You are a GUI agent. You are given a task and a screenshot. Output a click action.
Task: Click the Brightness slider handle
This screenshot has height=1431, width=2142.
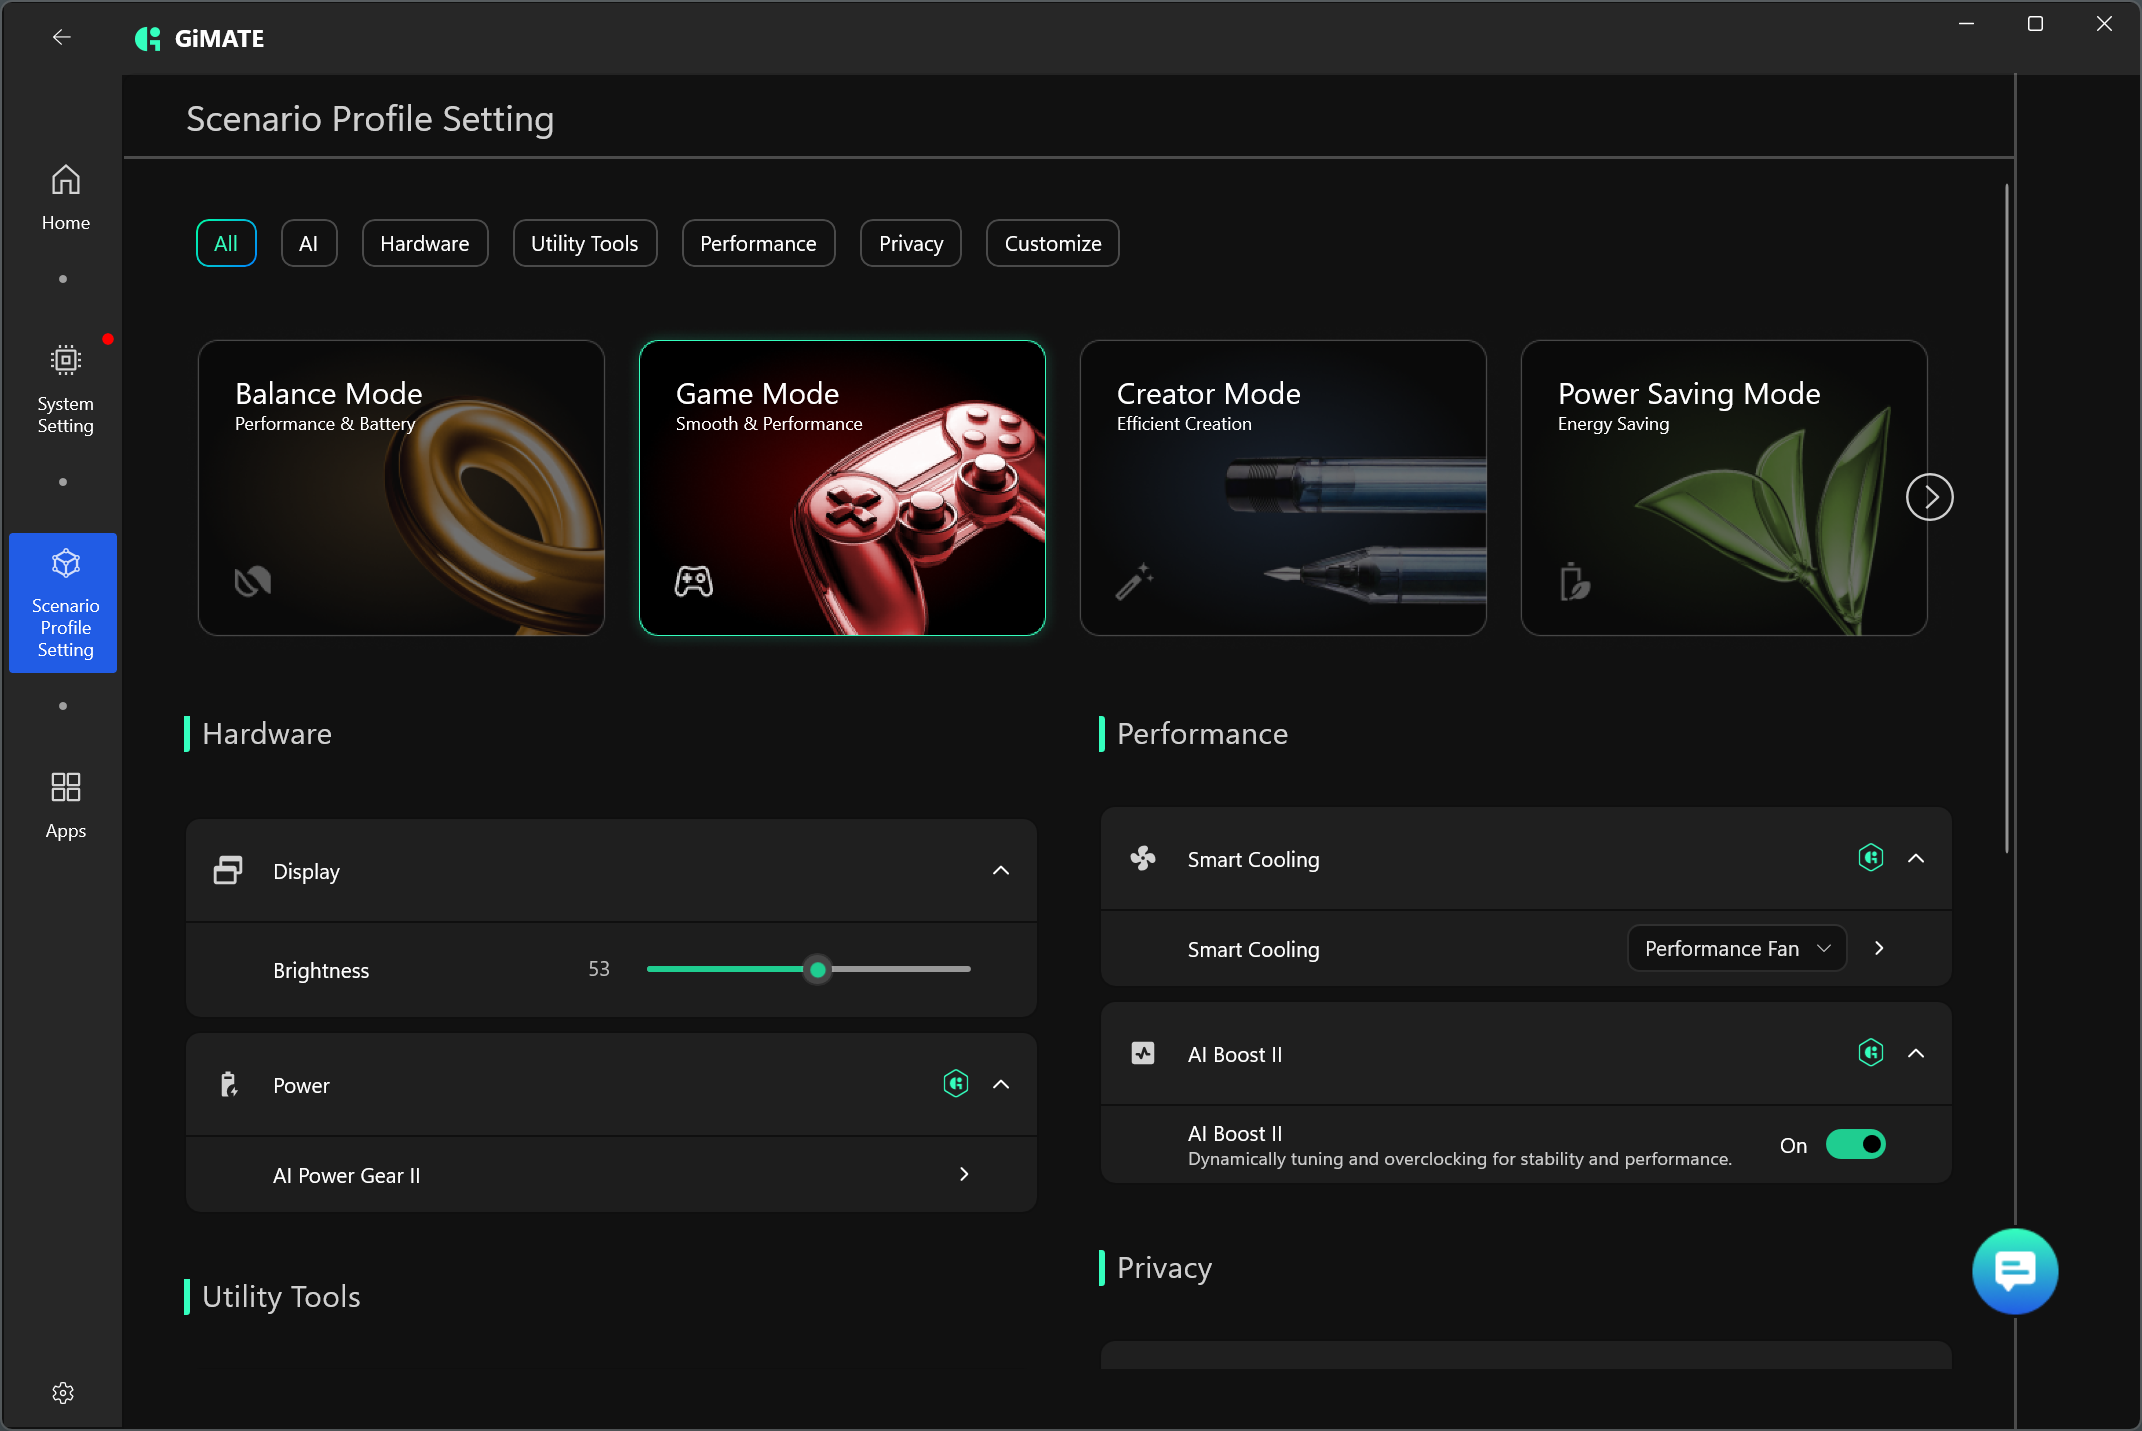pos(818,969)
